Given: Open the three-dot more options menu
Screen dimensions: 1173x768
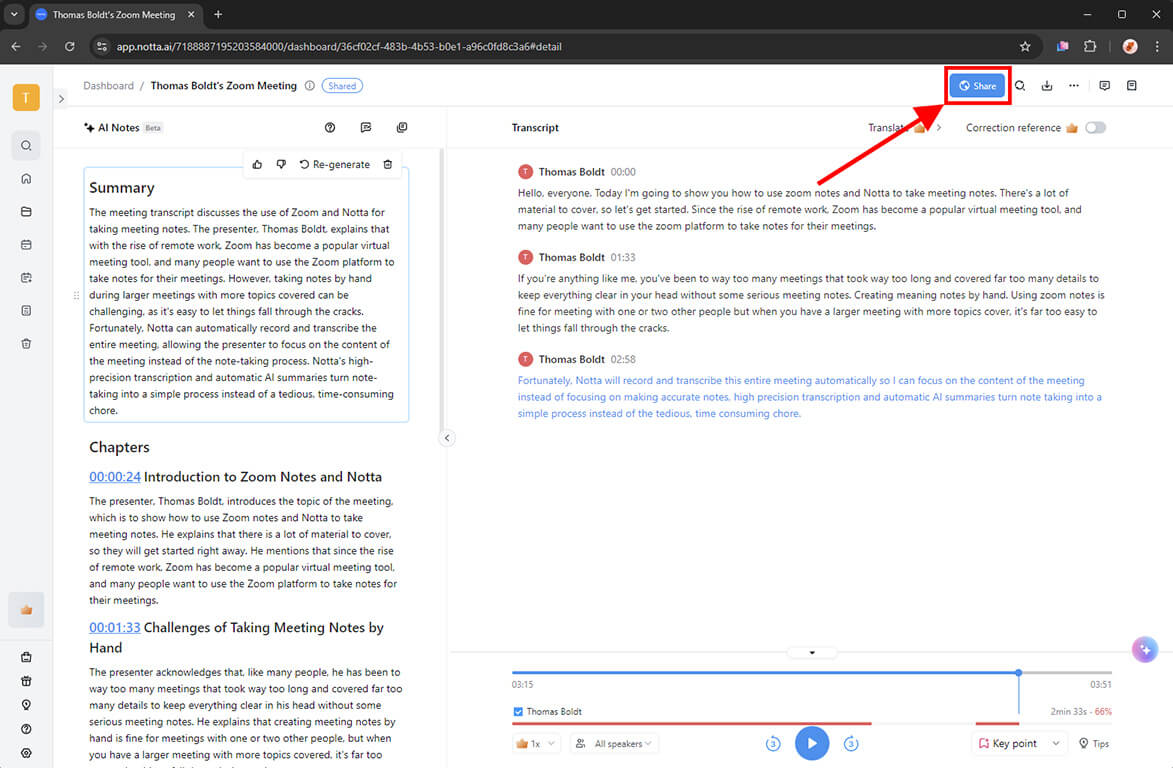Looking at the screenshot, I should 1074,86.
